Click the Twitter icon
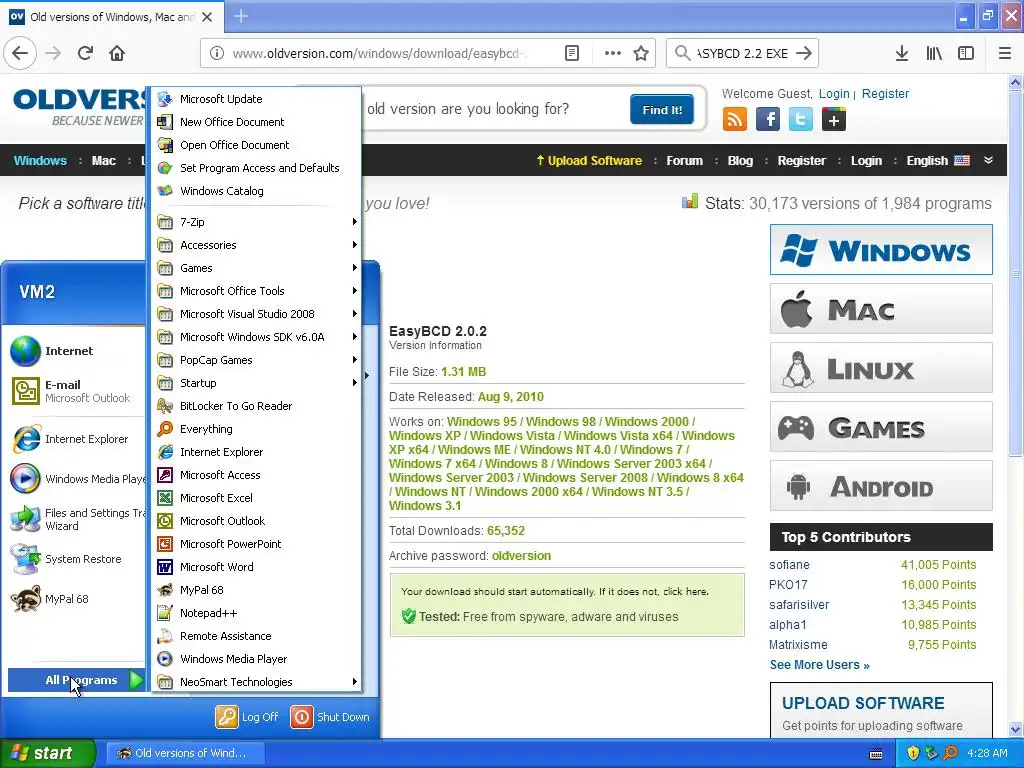 coord(801,120)
